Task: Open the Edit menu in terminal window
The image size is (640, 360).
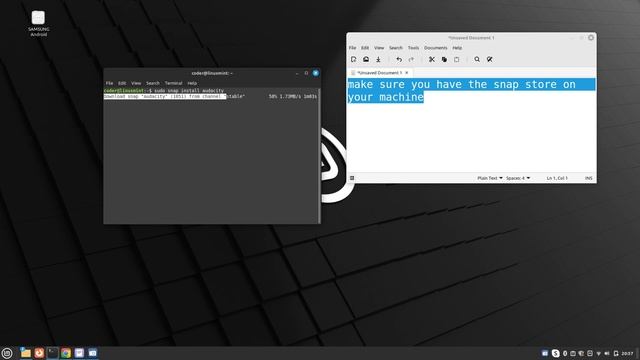Action: 122,83
